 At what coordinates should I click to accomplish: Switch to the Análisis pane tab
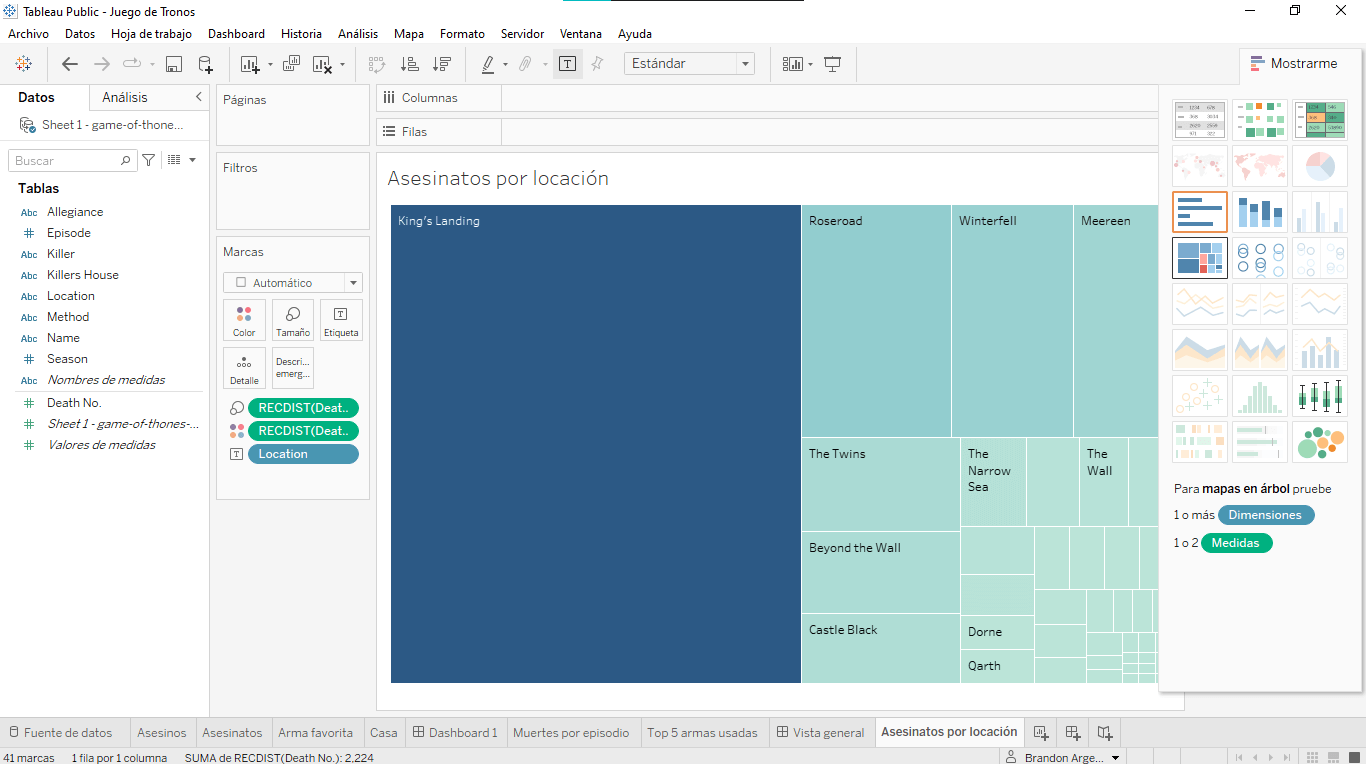coord(125,97)
